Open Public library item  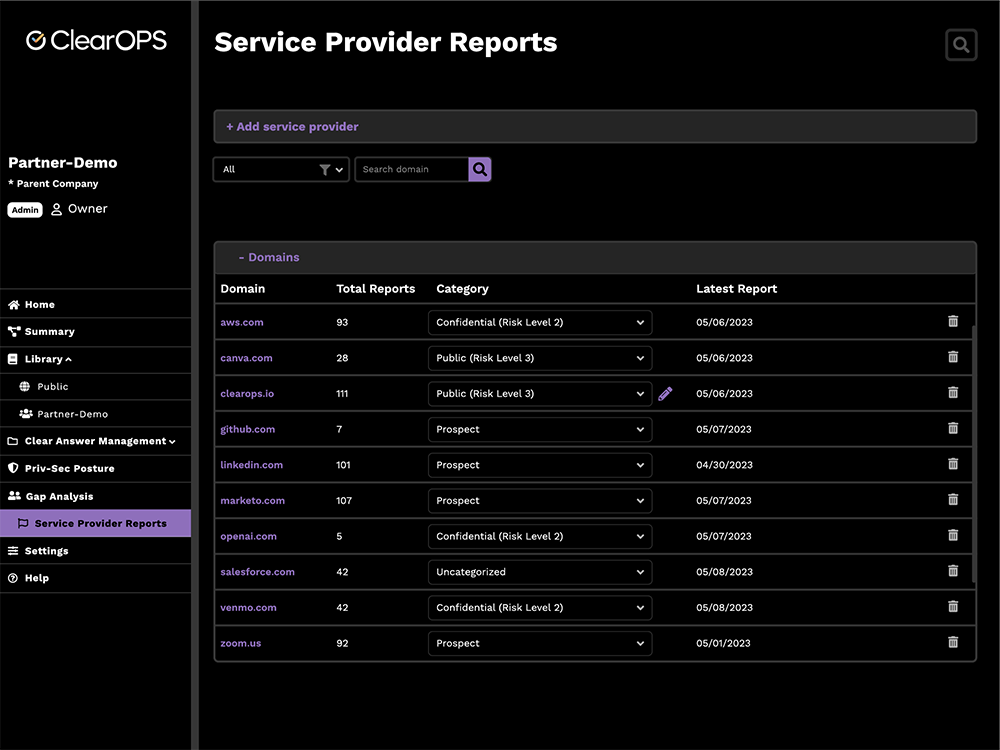coord(96,386)
